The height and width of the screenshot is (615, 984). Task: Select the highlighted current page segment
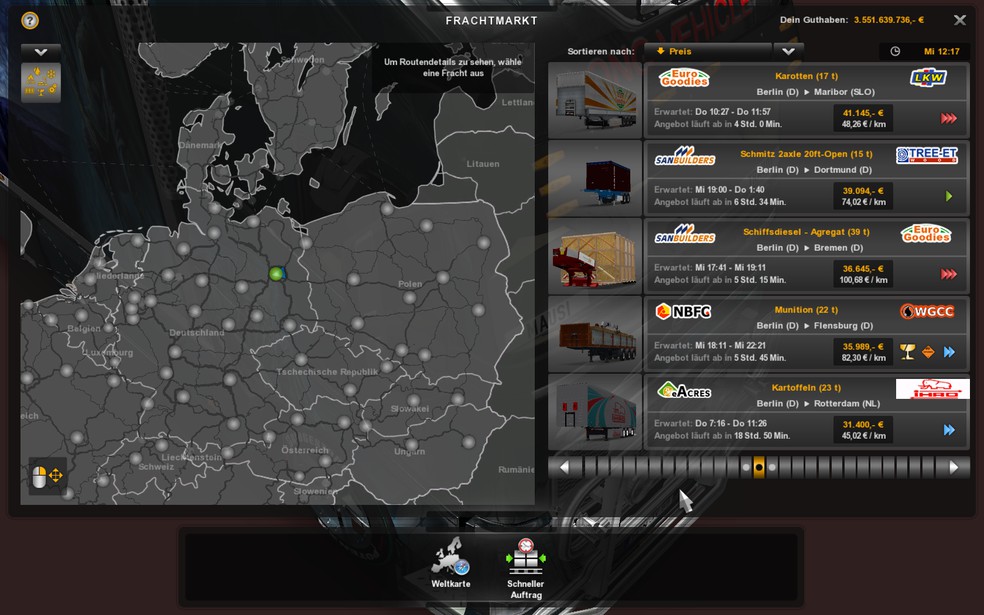coord(759,468)
